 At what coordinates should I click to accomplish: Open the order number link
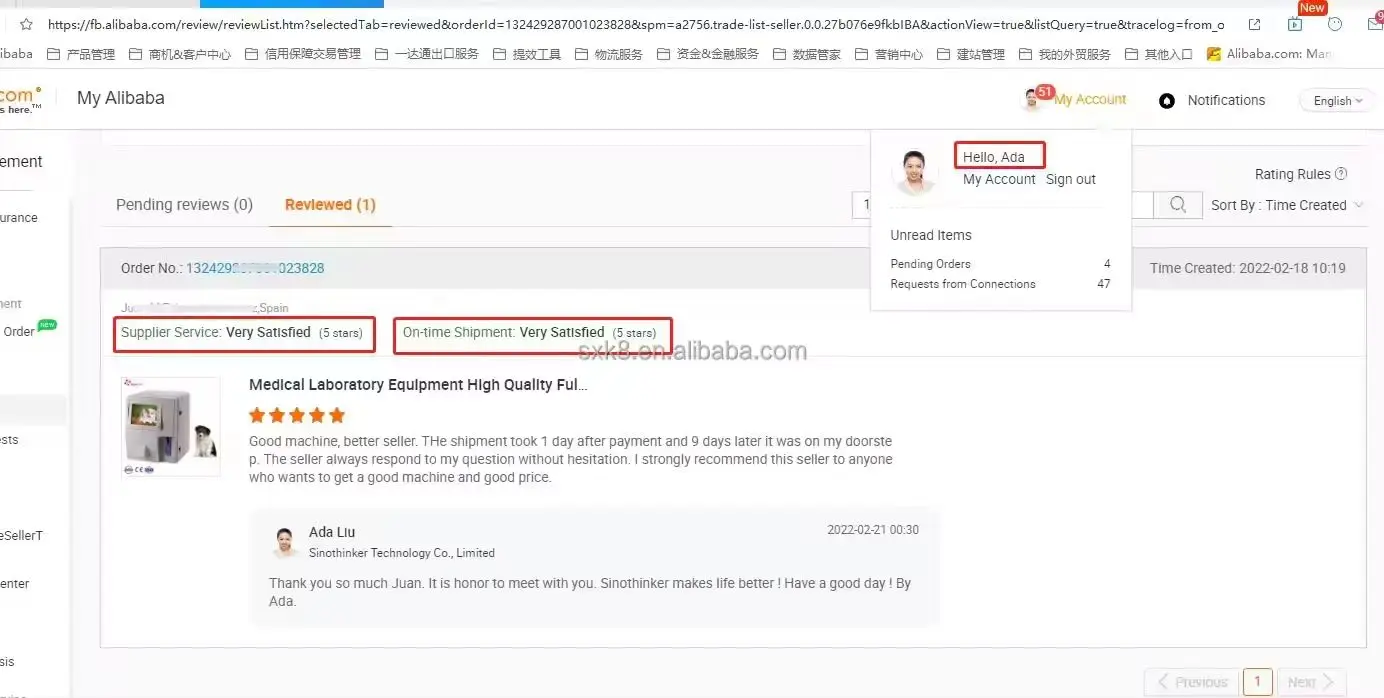255,268
